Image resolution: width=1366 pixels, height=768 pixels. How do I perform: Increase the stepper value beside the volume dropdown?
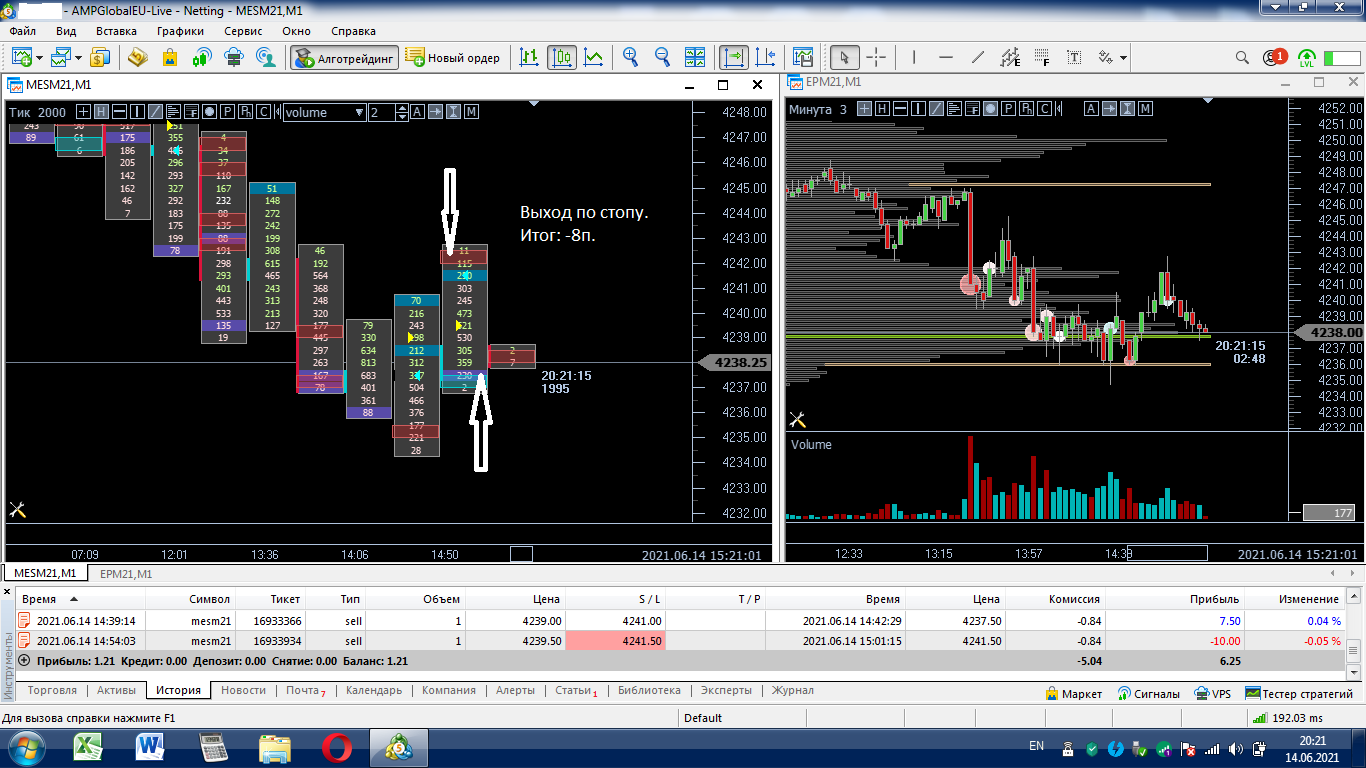coord(403,108)
